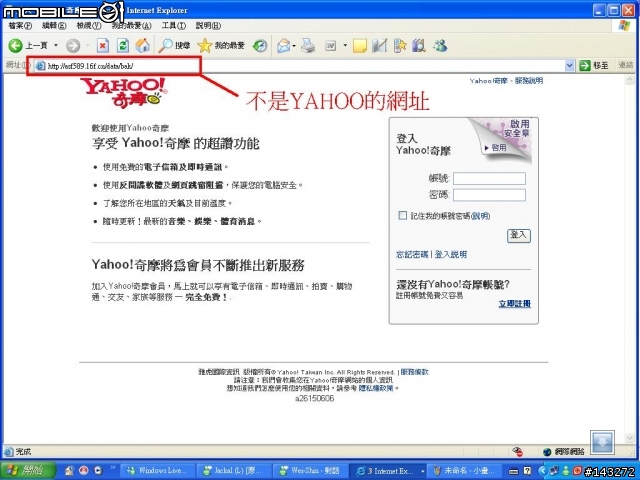Click the Terms of Service (服務條款) footer link
Viewport: 640px width, 480px height.
point(414,372)
